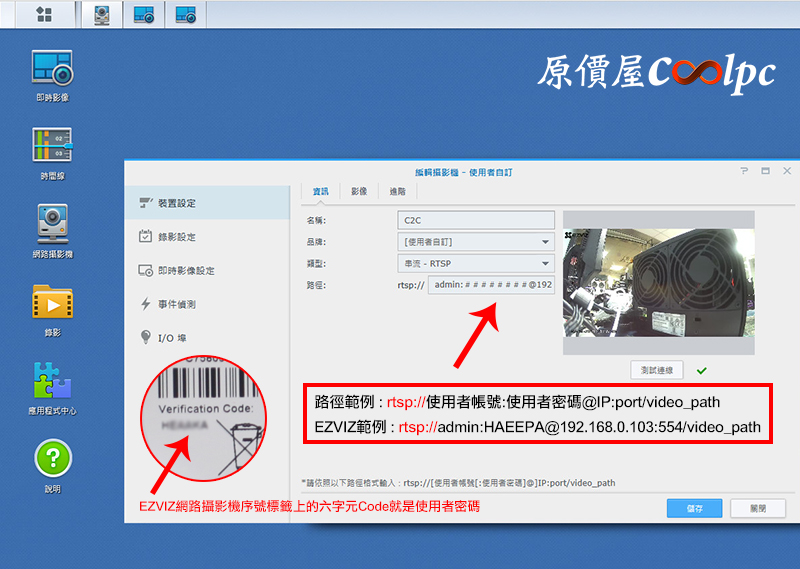Click the 測試連線 test connection button
The height and width of the screenshot is (569, 800).
657,370
